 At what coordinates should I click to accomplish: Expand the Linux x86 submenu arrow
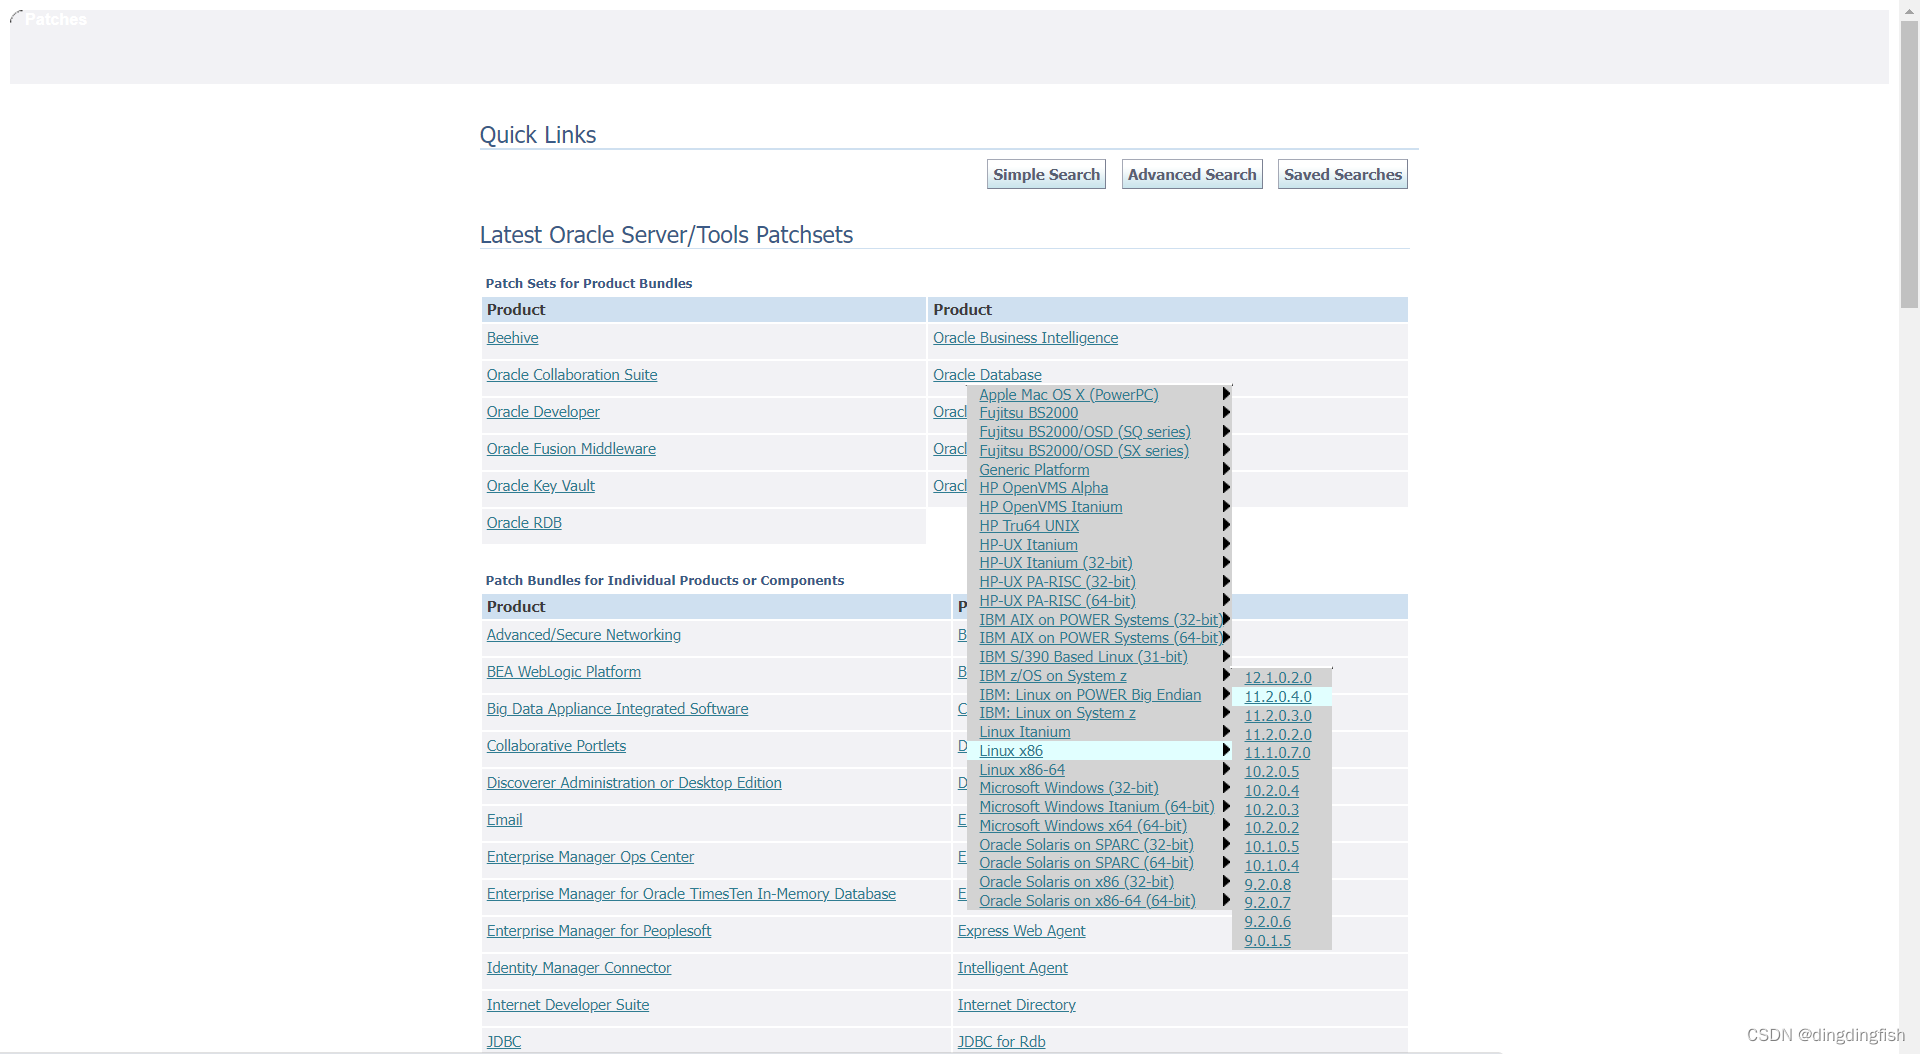pyautogui.click(x=1226, y=751)
